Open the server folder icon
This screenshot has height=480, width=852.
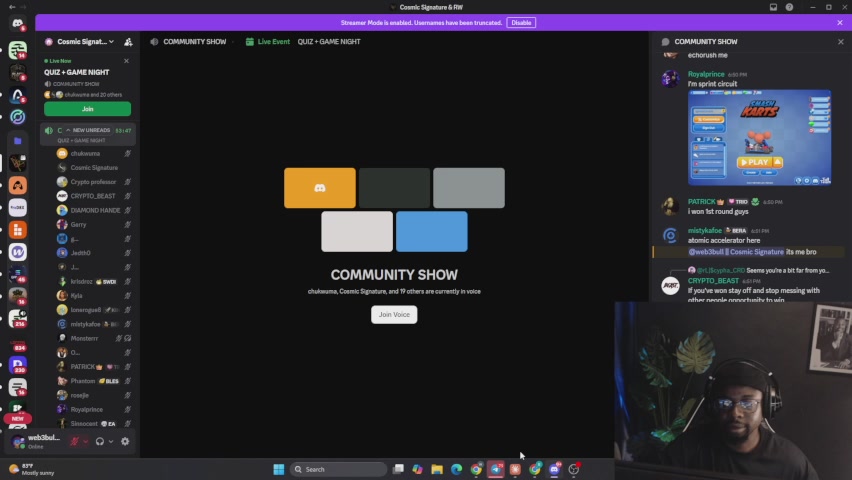17,141
